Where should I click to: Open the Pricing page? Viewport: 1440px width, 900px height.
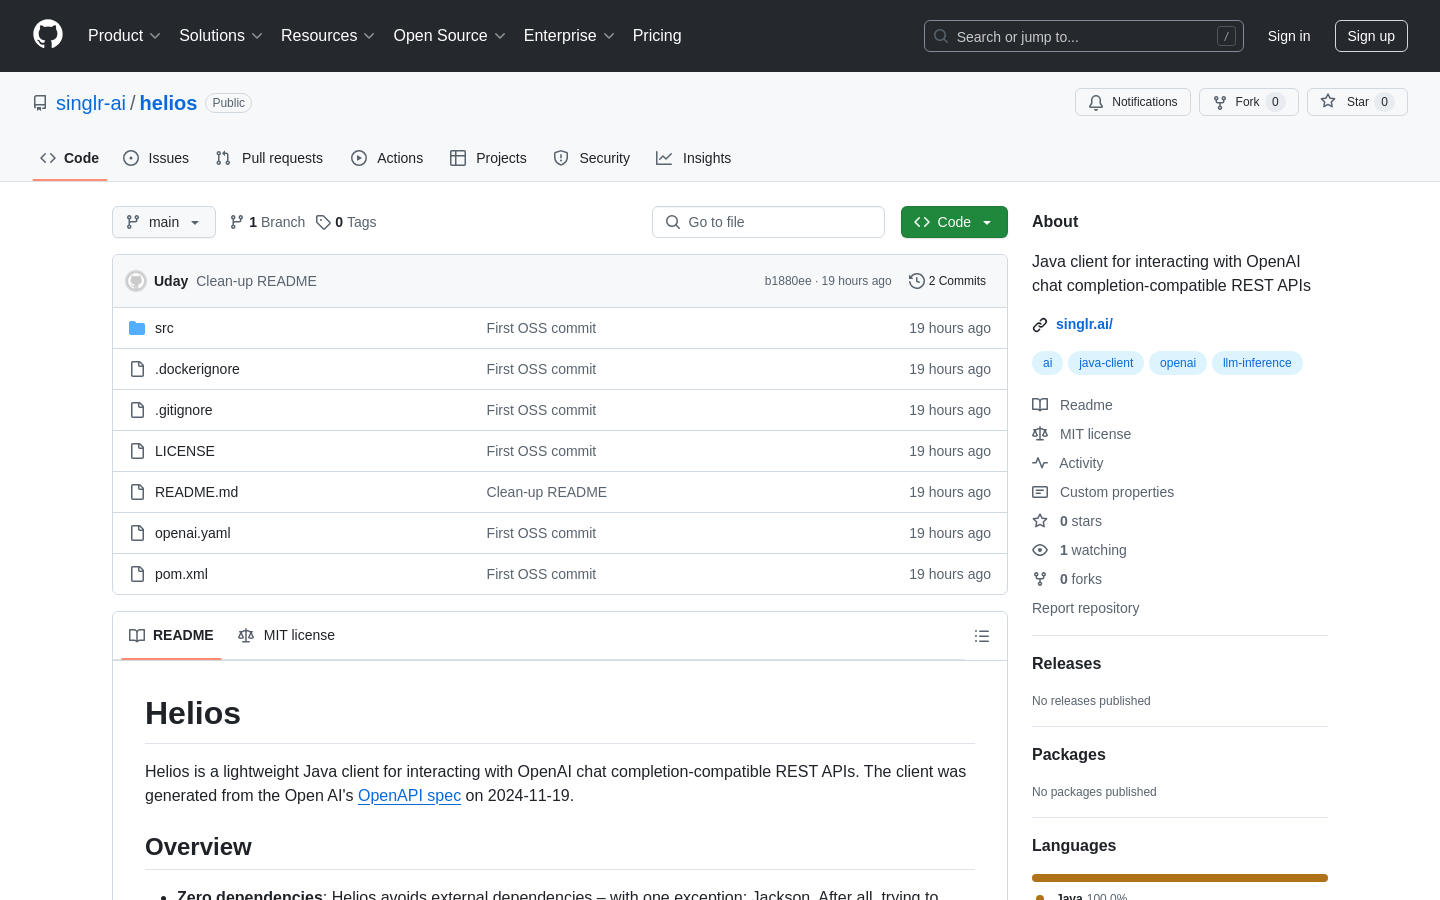657,36
